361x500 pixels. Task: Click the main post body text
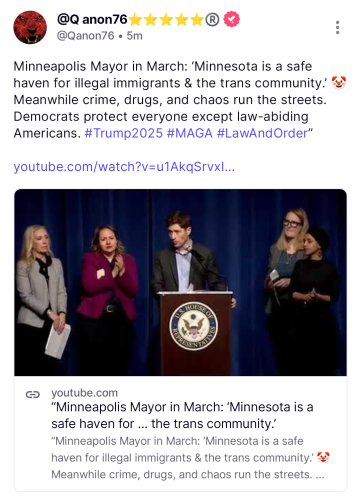180,100
